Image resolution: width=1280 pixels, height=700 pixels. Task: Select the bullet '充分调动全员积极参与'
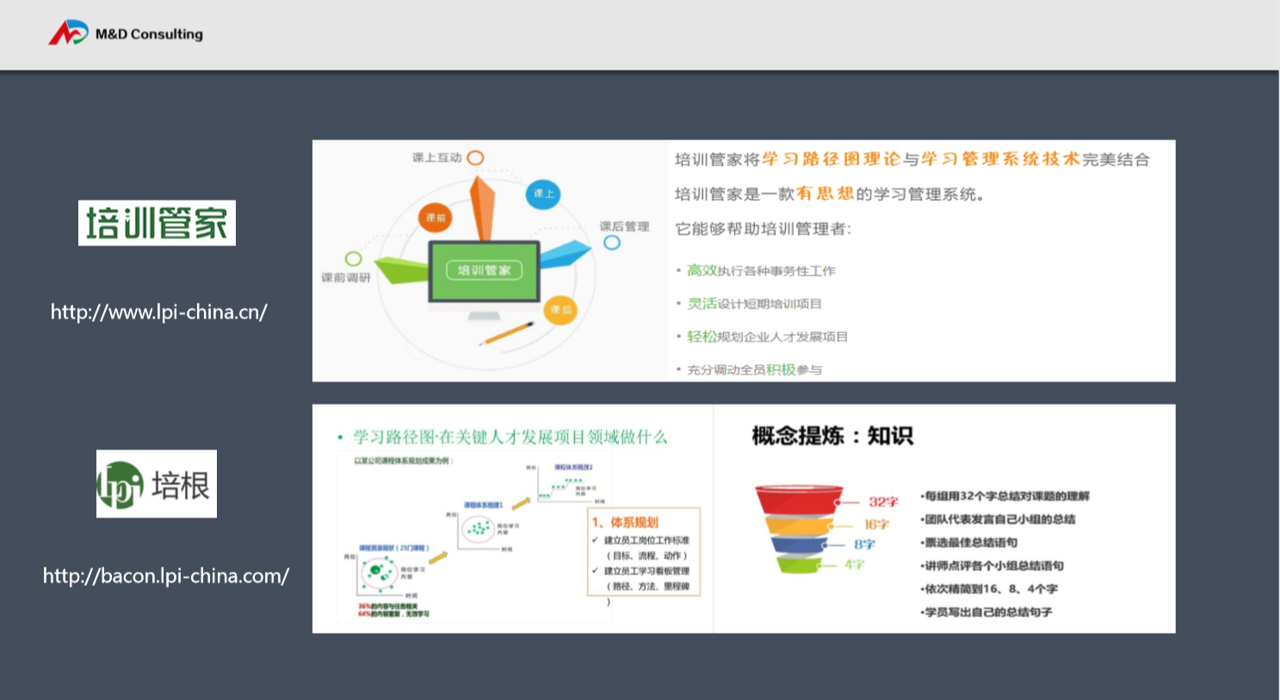pos(754,370)
